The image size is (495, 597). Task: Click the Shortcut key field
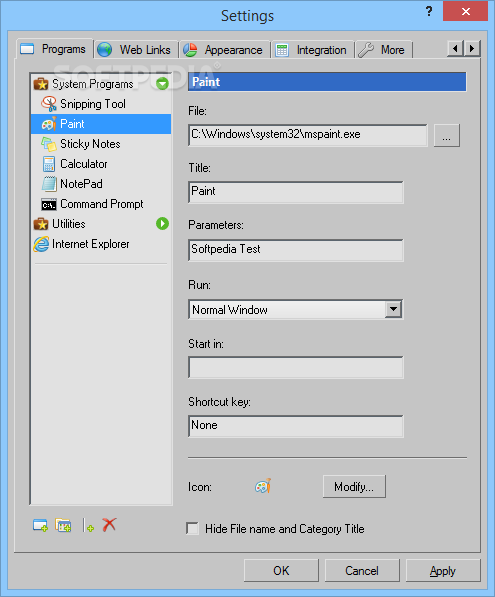point(295,426)
